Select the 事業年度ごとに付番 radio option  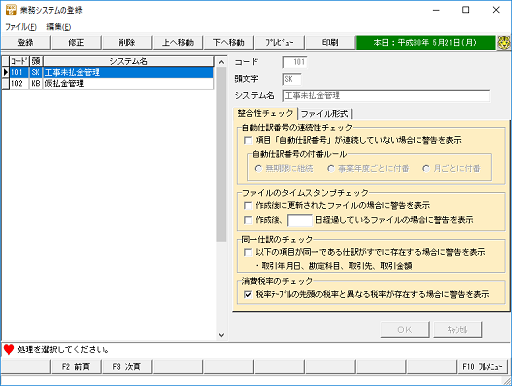pos(331,169)
